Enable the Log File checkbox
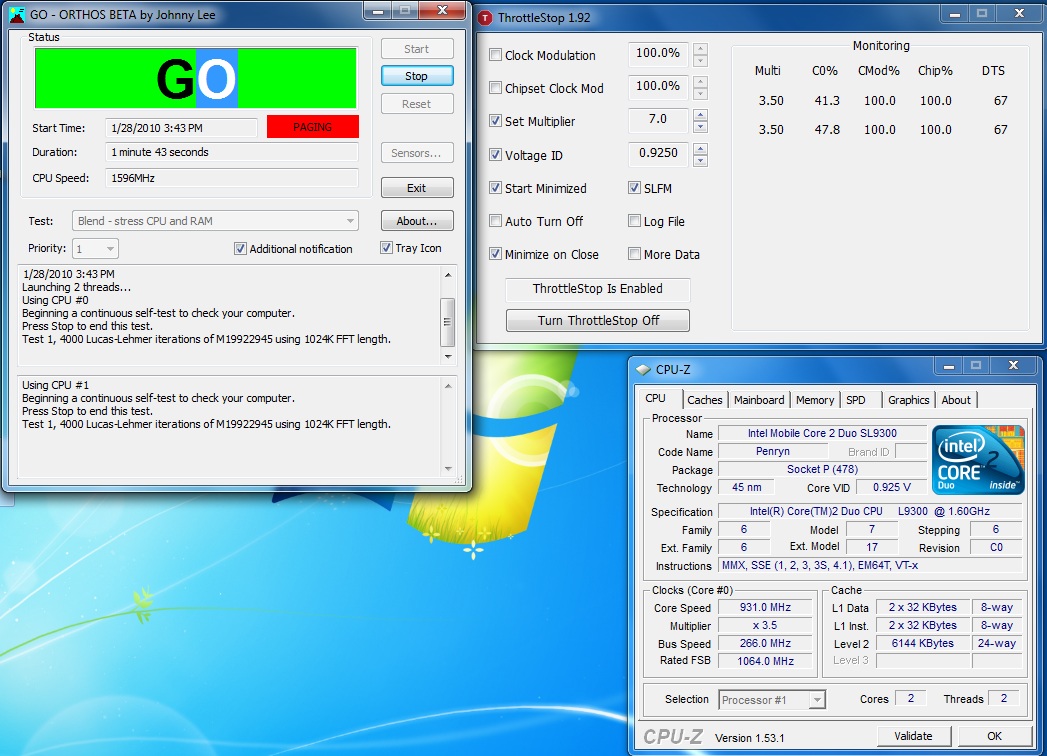The width and height of the screenshot is (1047, 756). click(634, 220)
